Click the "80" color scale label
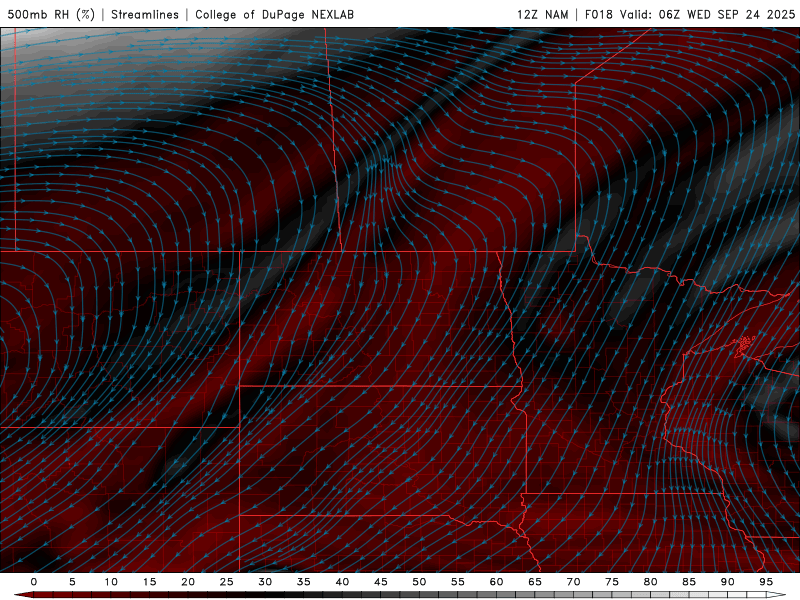800x600 pixels. tap(650, 582)
